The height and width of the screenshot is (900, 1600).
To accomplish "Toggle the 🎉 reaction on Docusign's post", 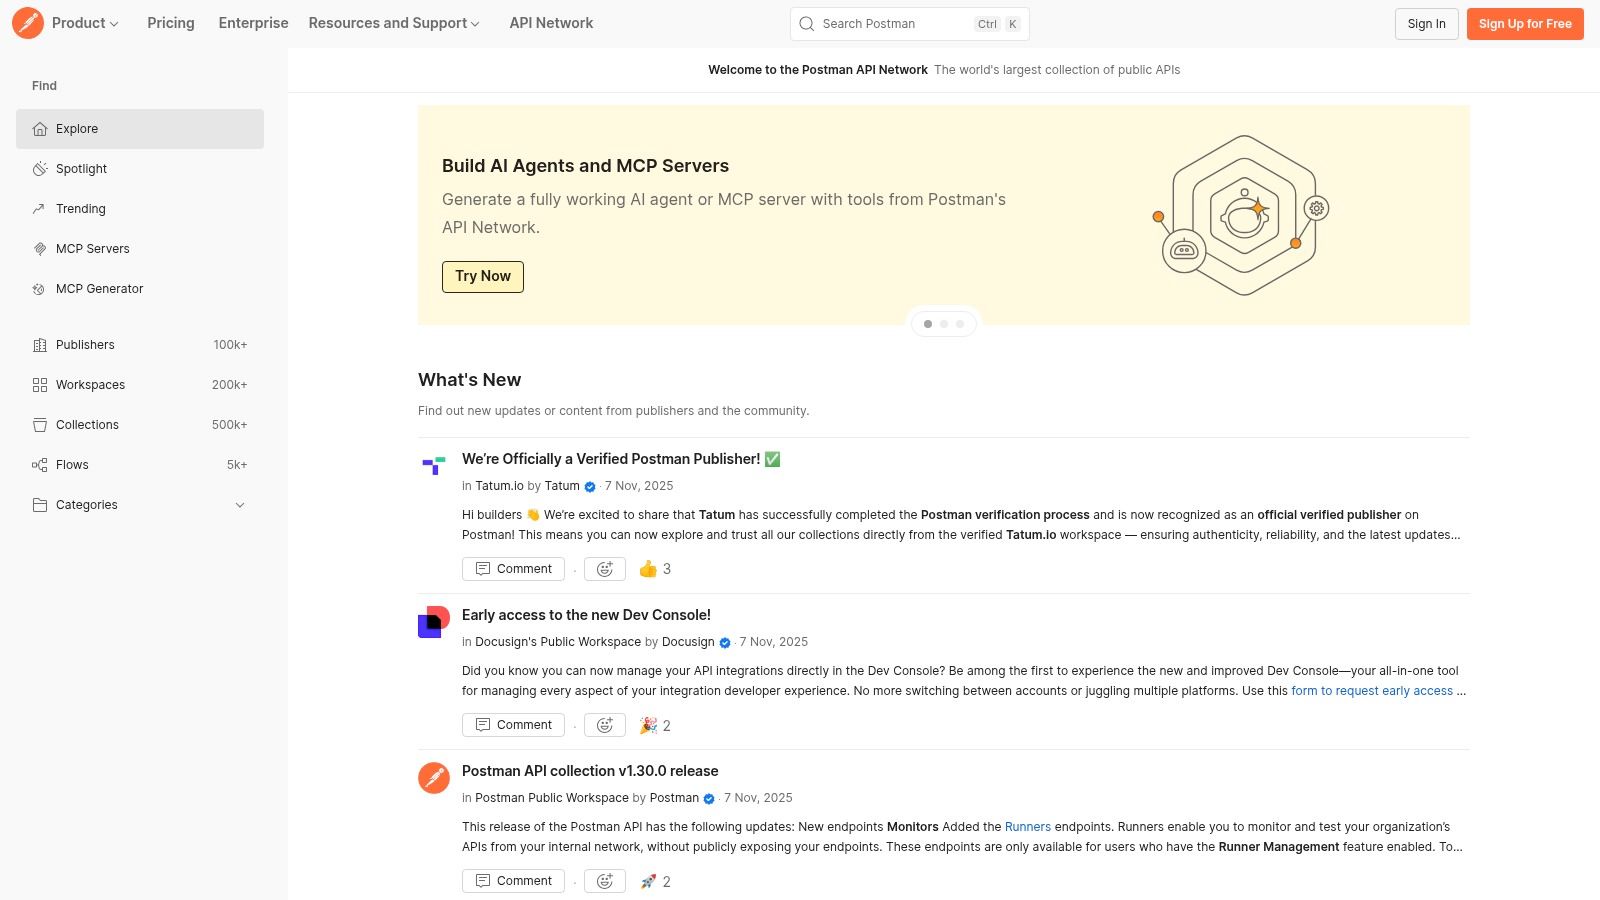I will point(654,724).
